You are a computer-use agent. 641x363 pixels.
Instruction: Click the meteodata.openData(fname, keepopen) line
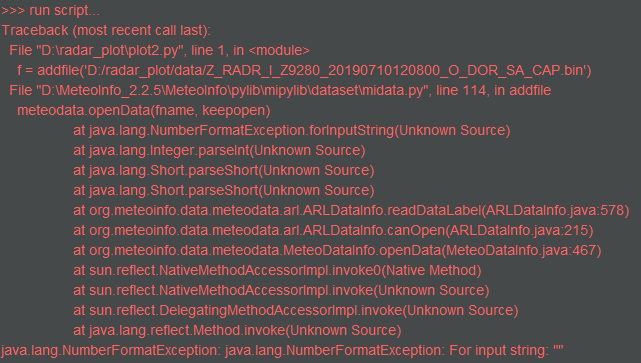click(x=143, y=110)
